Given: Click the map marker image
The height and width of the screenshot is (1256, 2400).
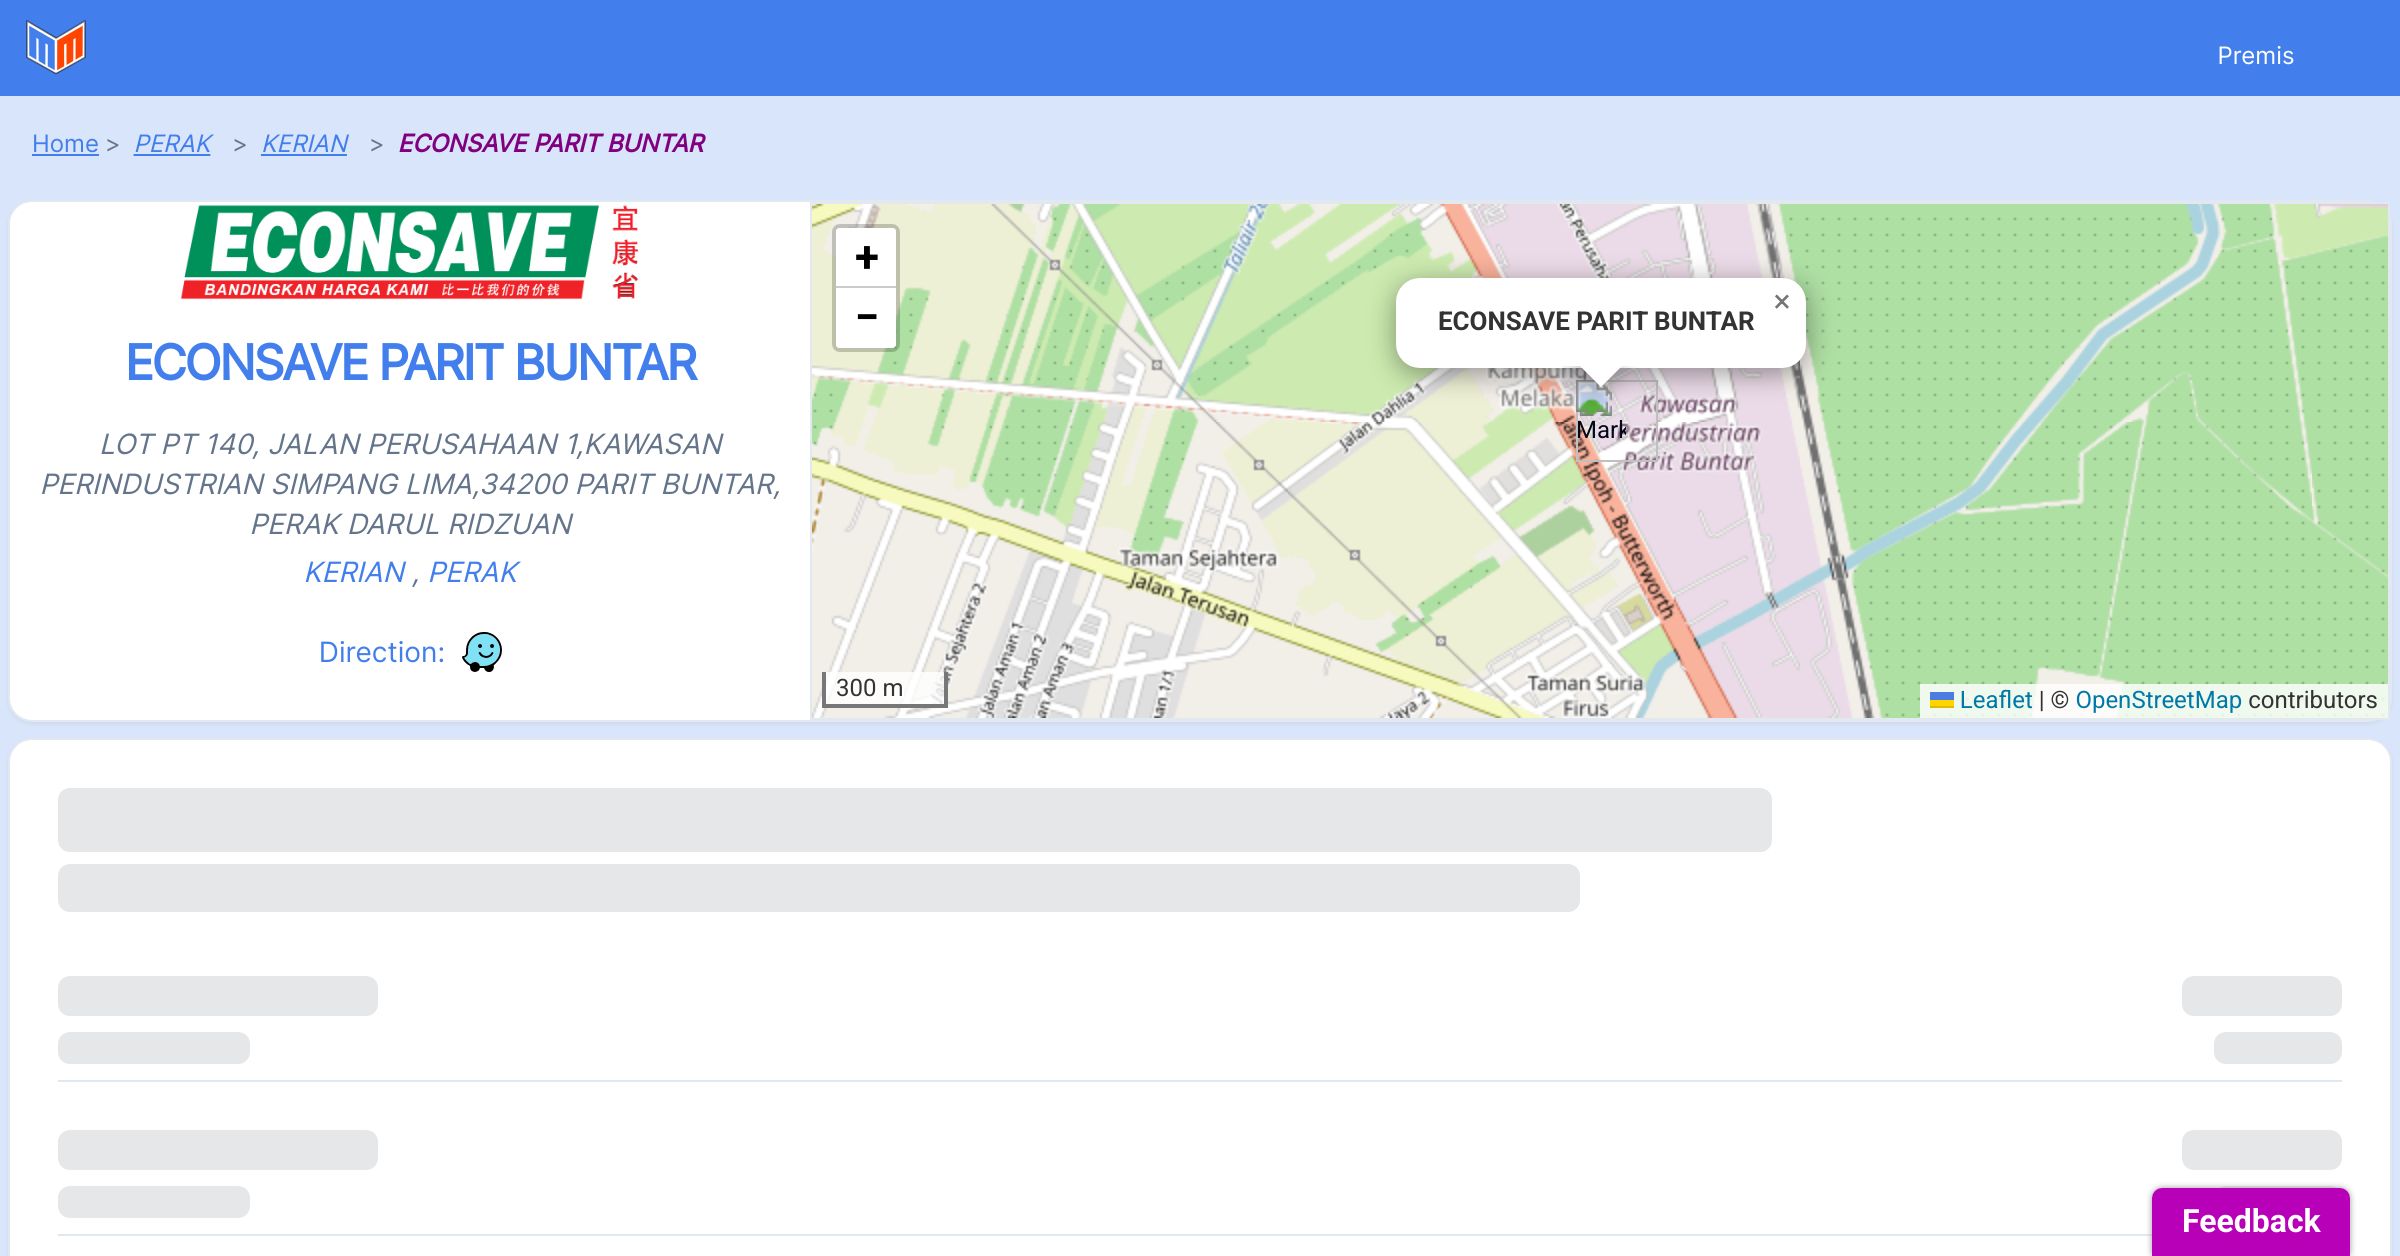Looking at the screenshot, I should tap(1594, 401).
